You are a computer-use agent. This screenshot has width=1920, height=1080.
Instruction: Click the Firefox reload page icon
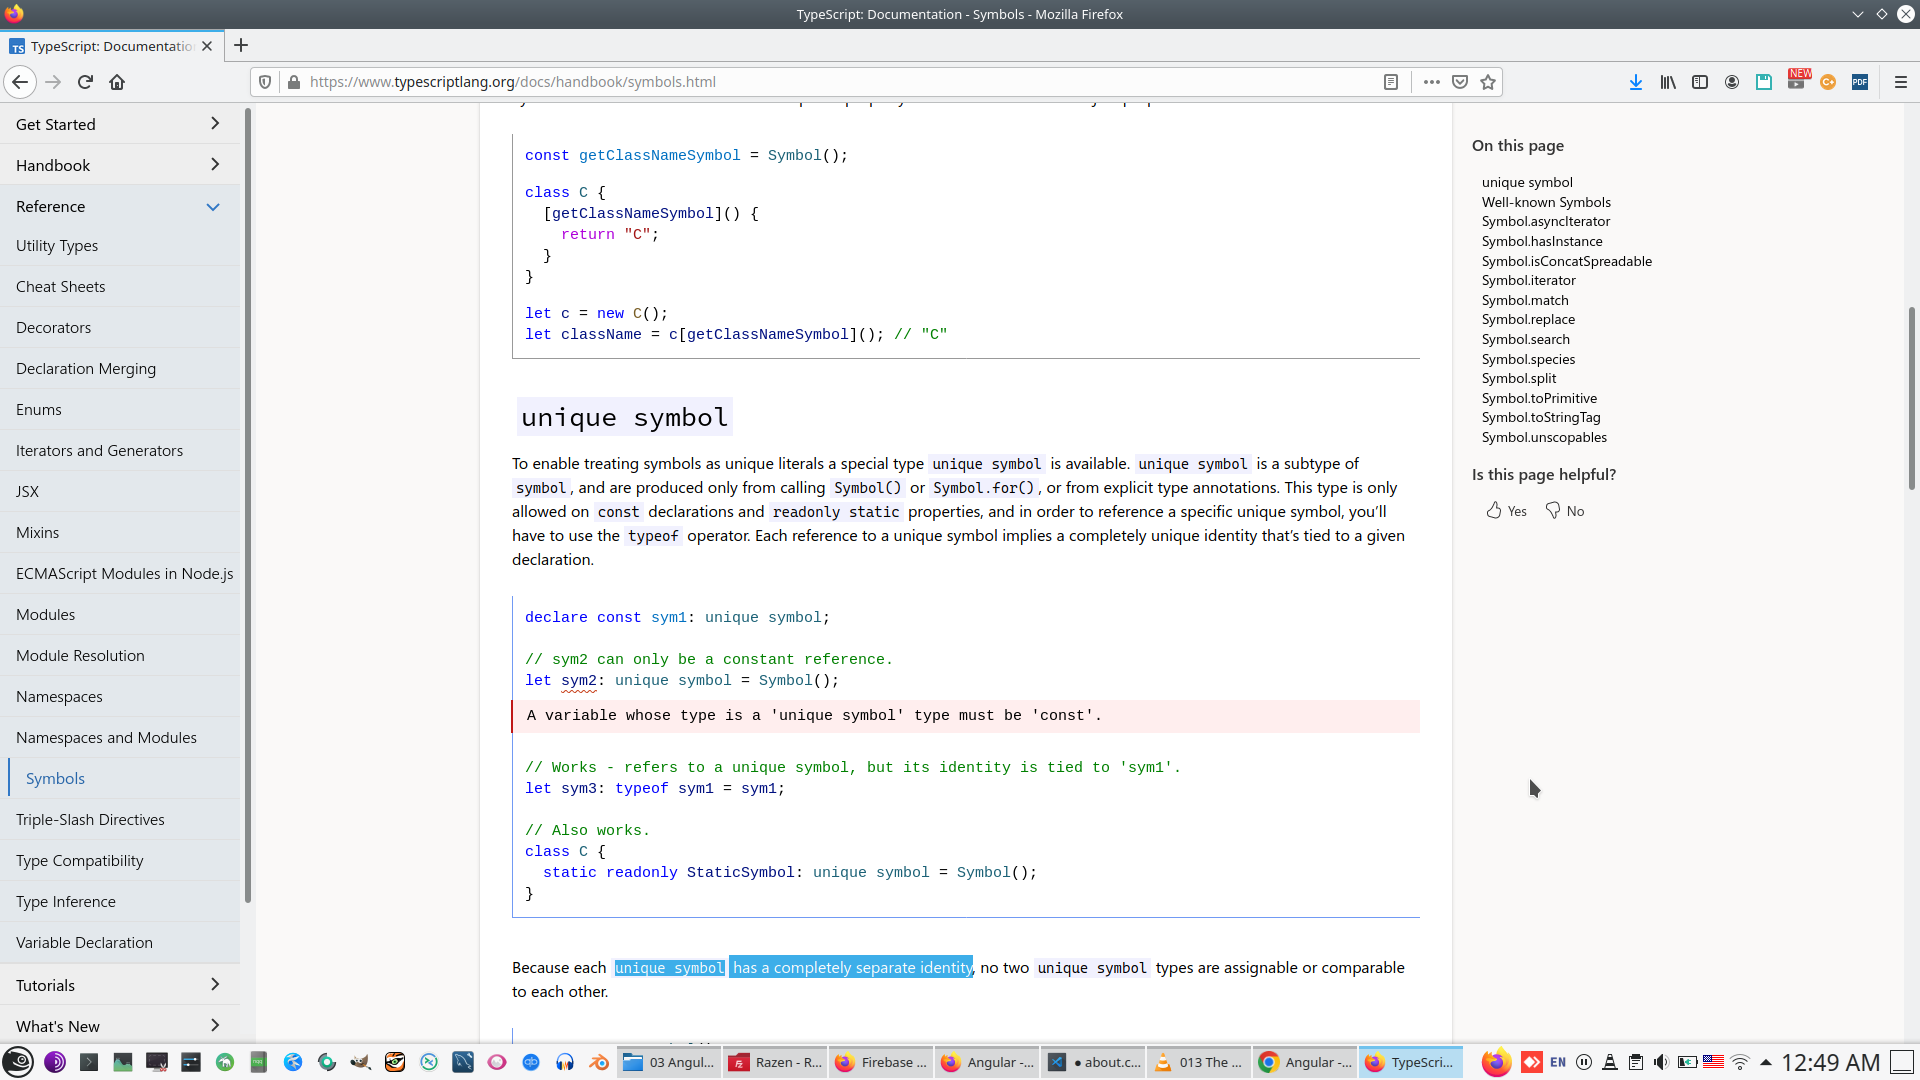pos(85,82)
